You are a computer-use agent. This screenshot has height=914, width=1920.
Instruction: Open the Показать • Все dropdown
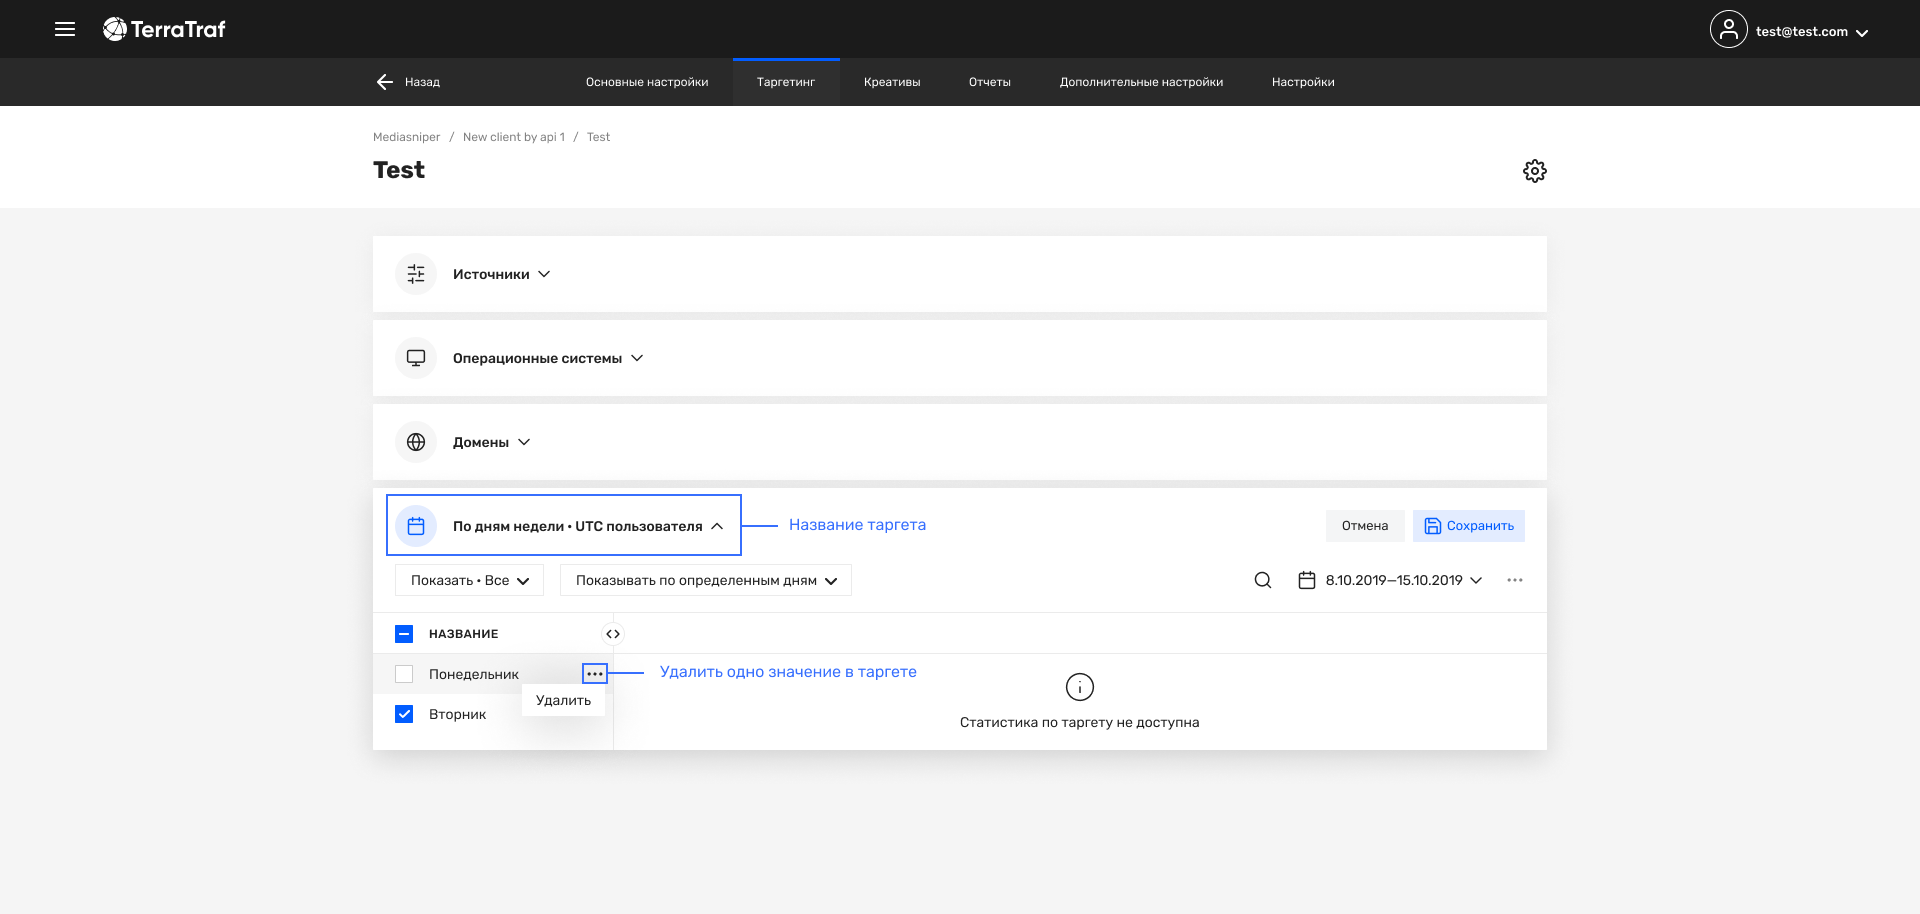pyautogui.click(x=469, y=580)
